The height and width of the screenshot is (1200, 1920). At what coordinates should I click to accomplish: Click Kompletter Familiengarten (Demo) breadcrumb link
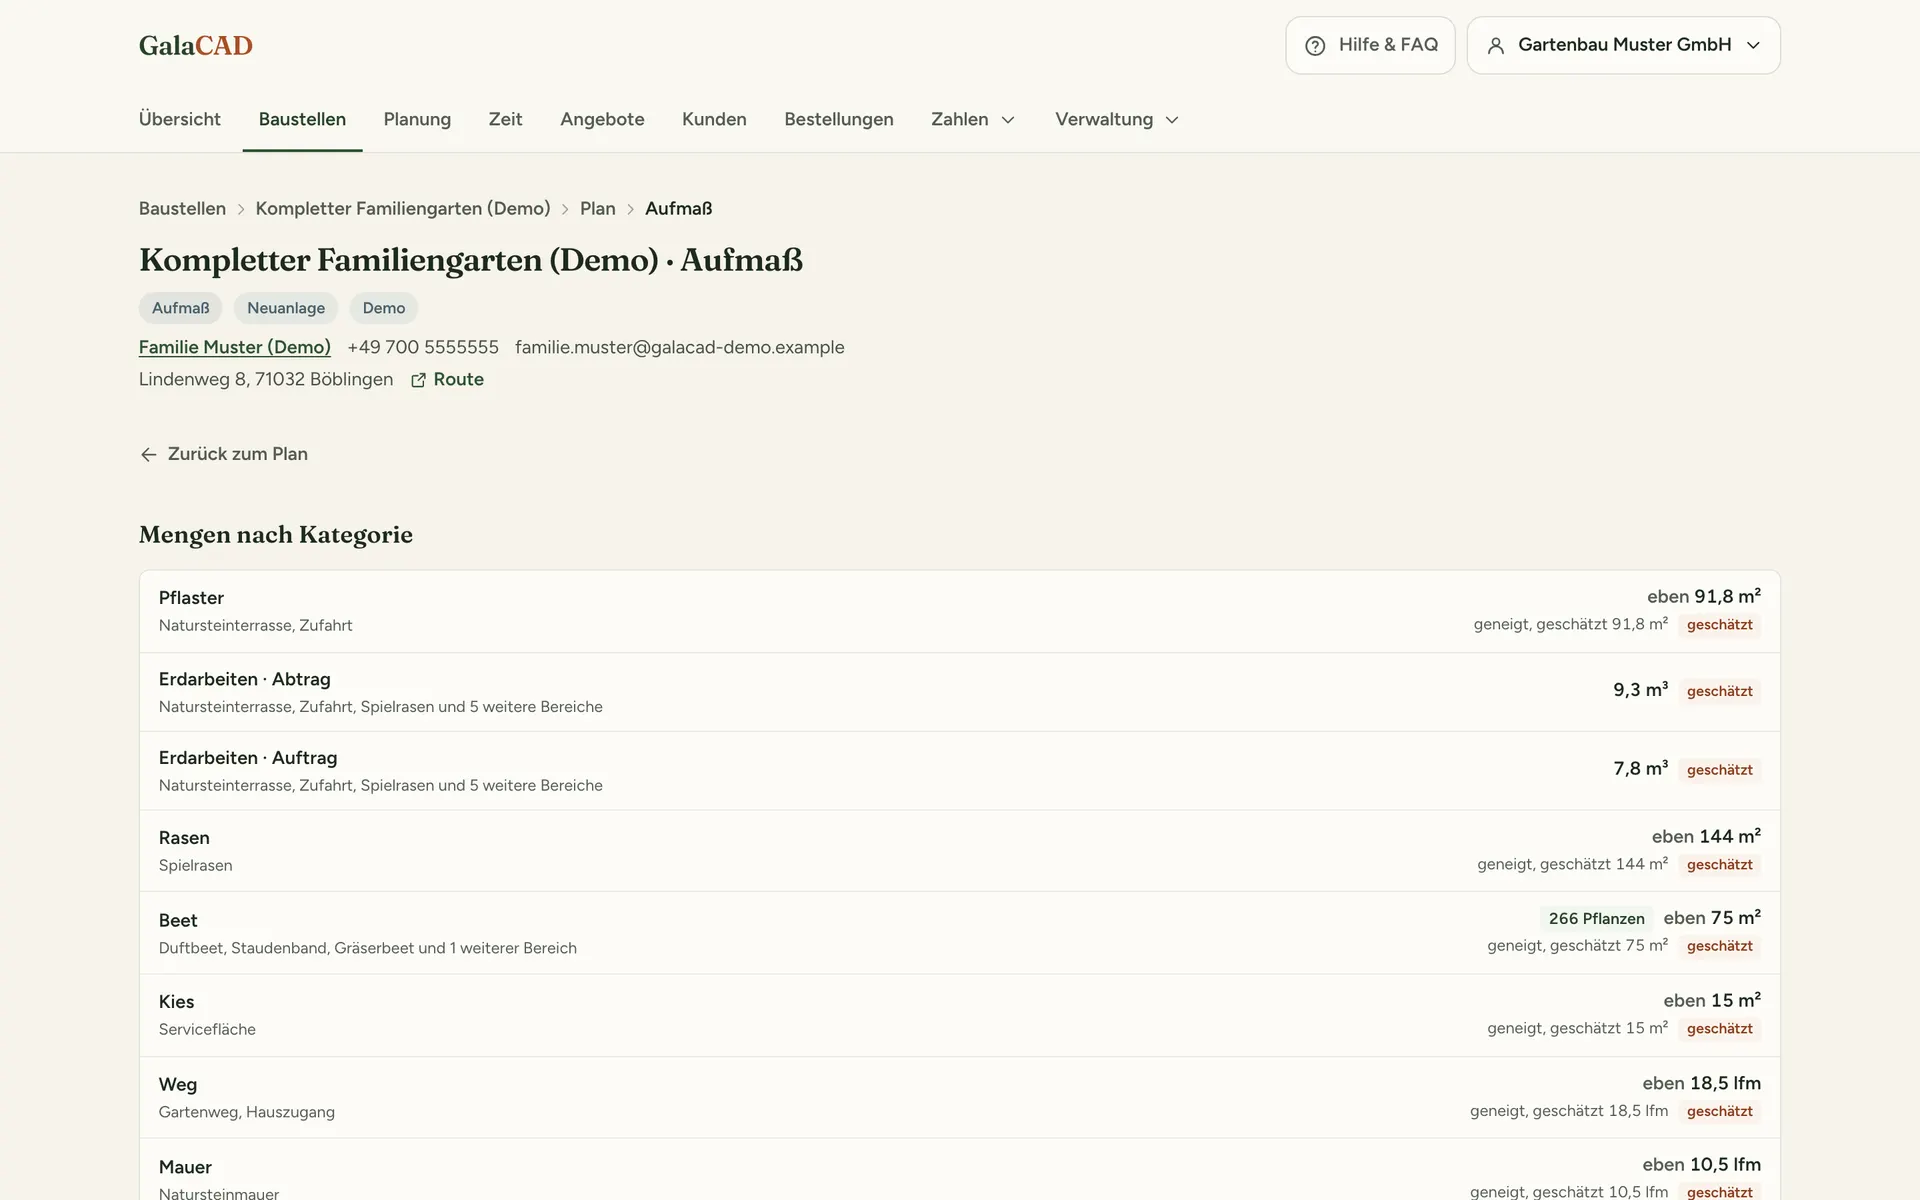(x=403, y=208)
